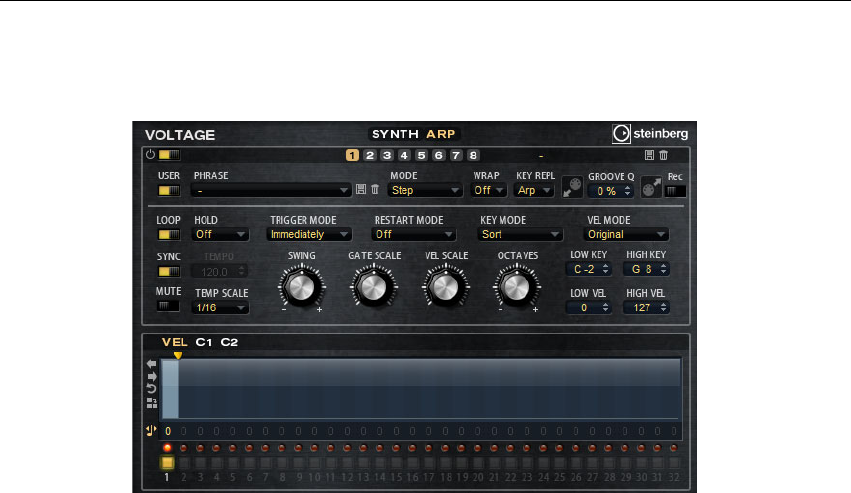
Task: Select the C2 controller lane tab
Action: [229, 342]
